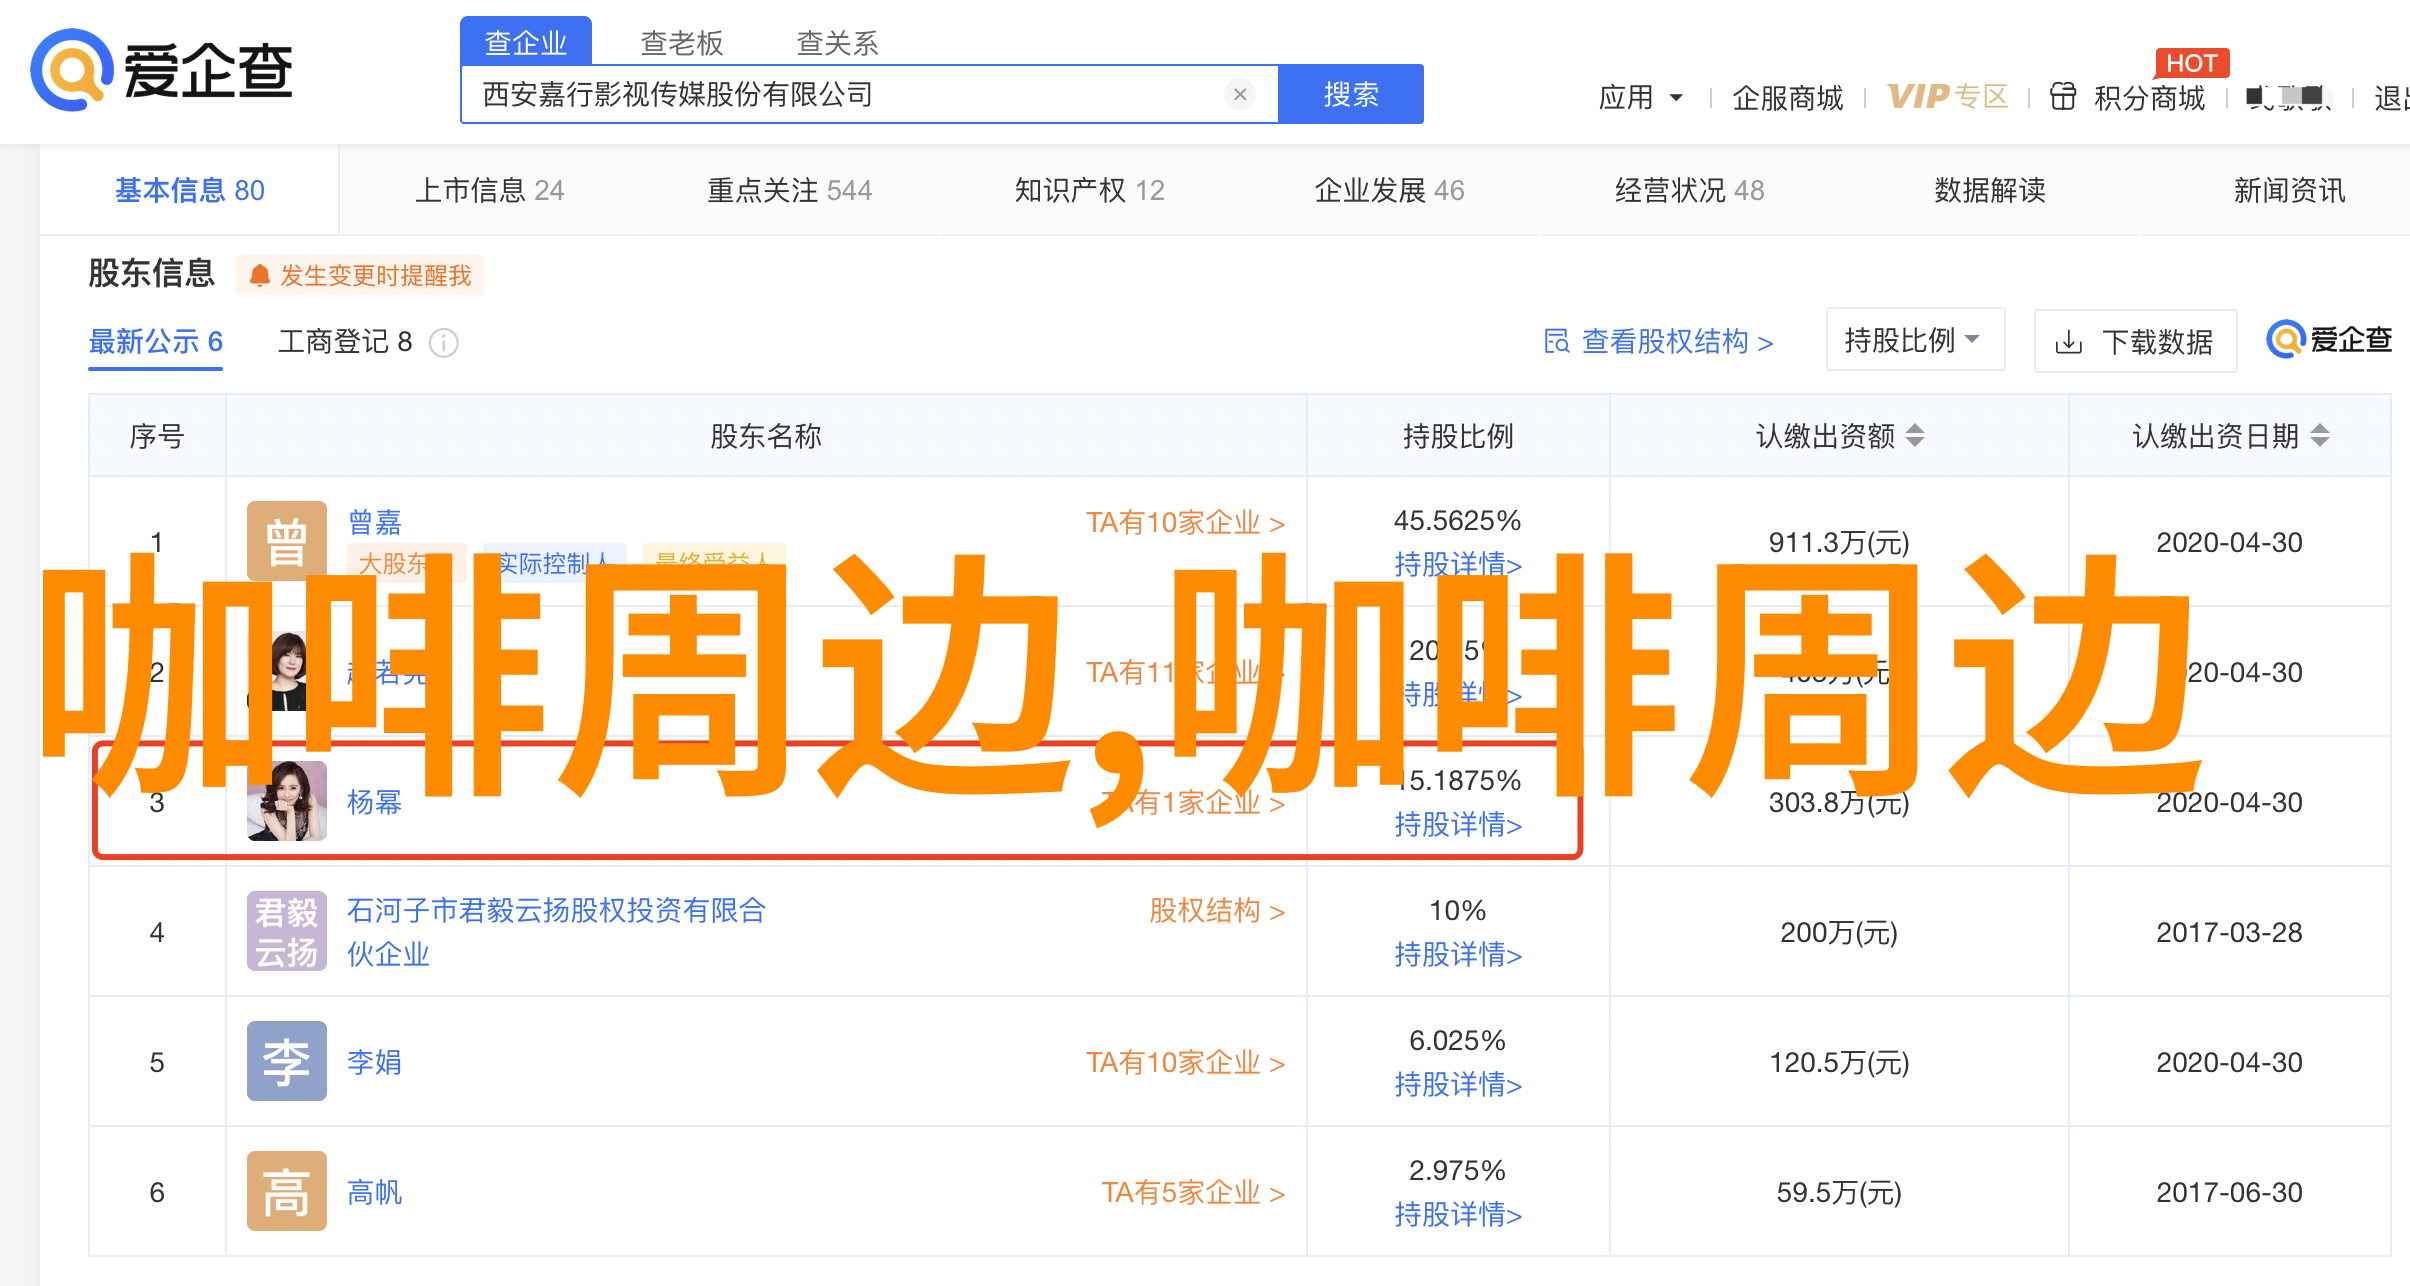
Task: Open the 企服商城 link
Action: coord(1788,97)
